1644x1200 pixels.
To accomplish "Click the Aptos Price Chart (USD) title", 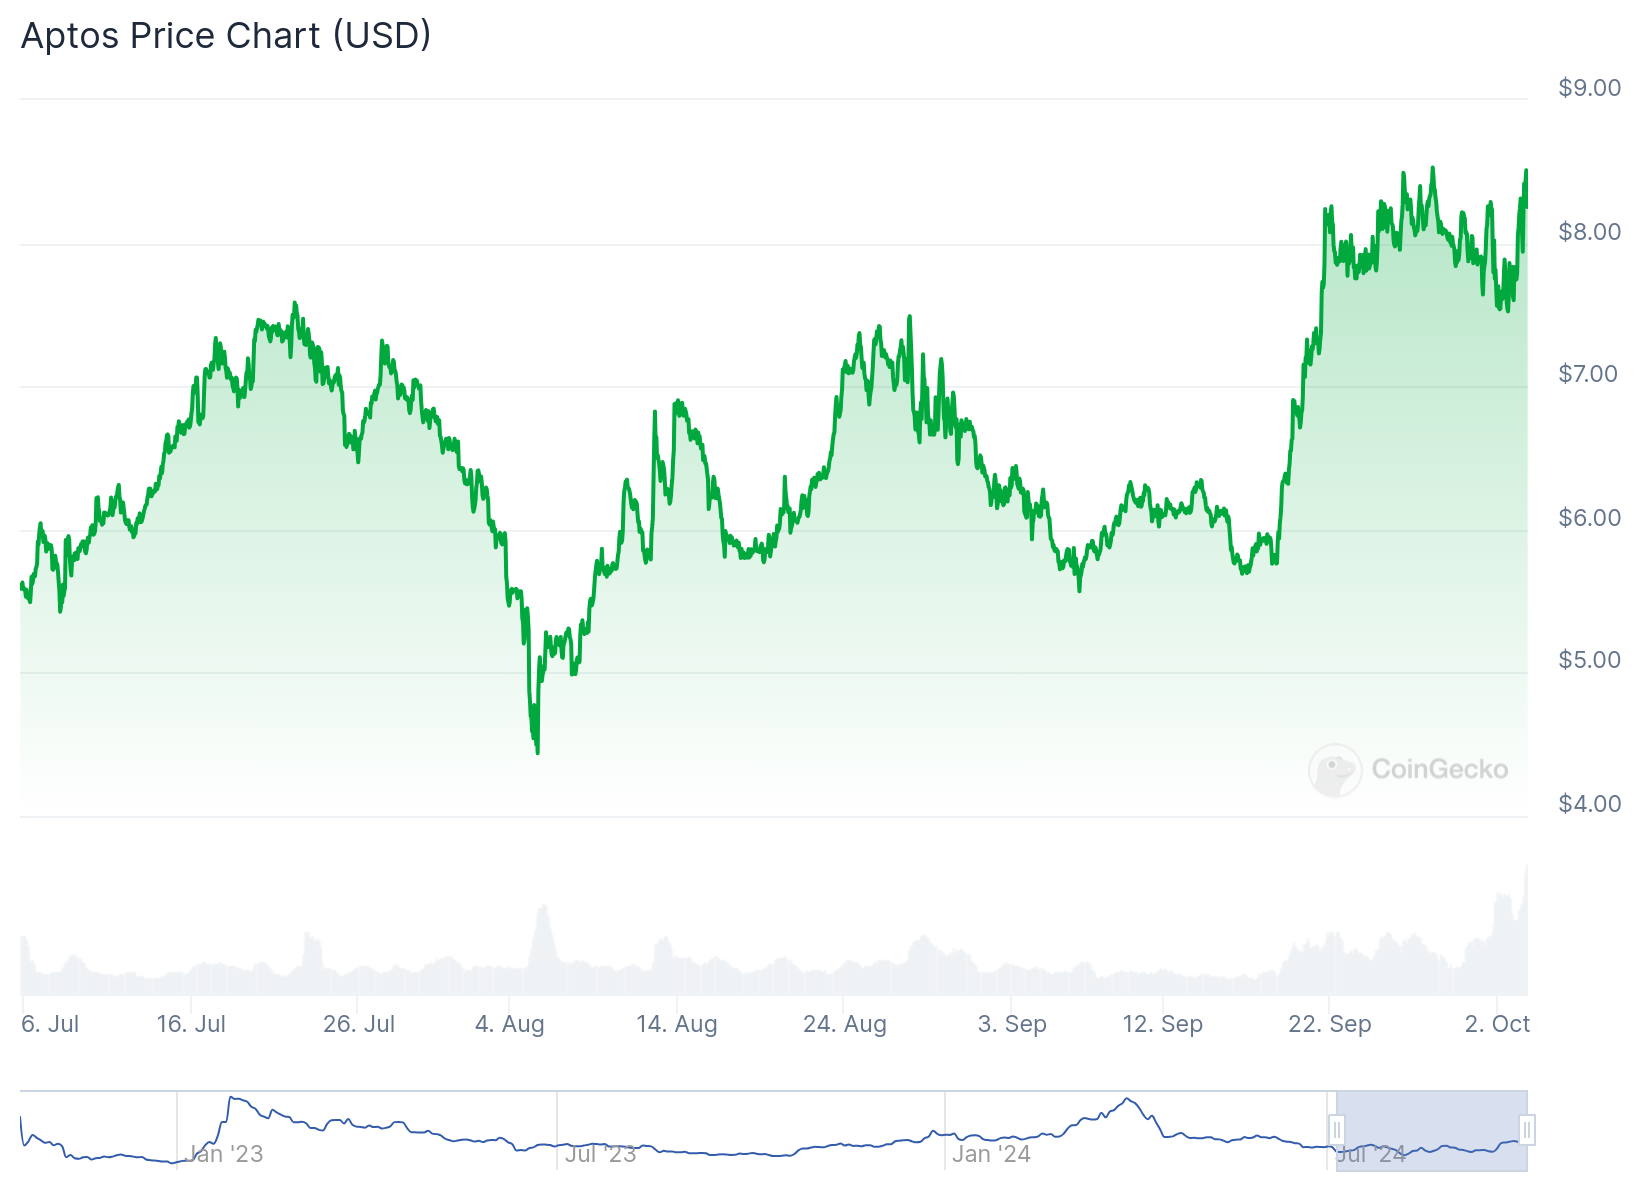I will (226, 36).
